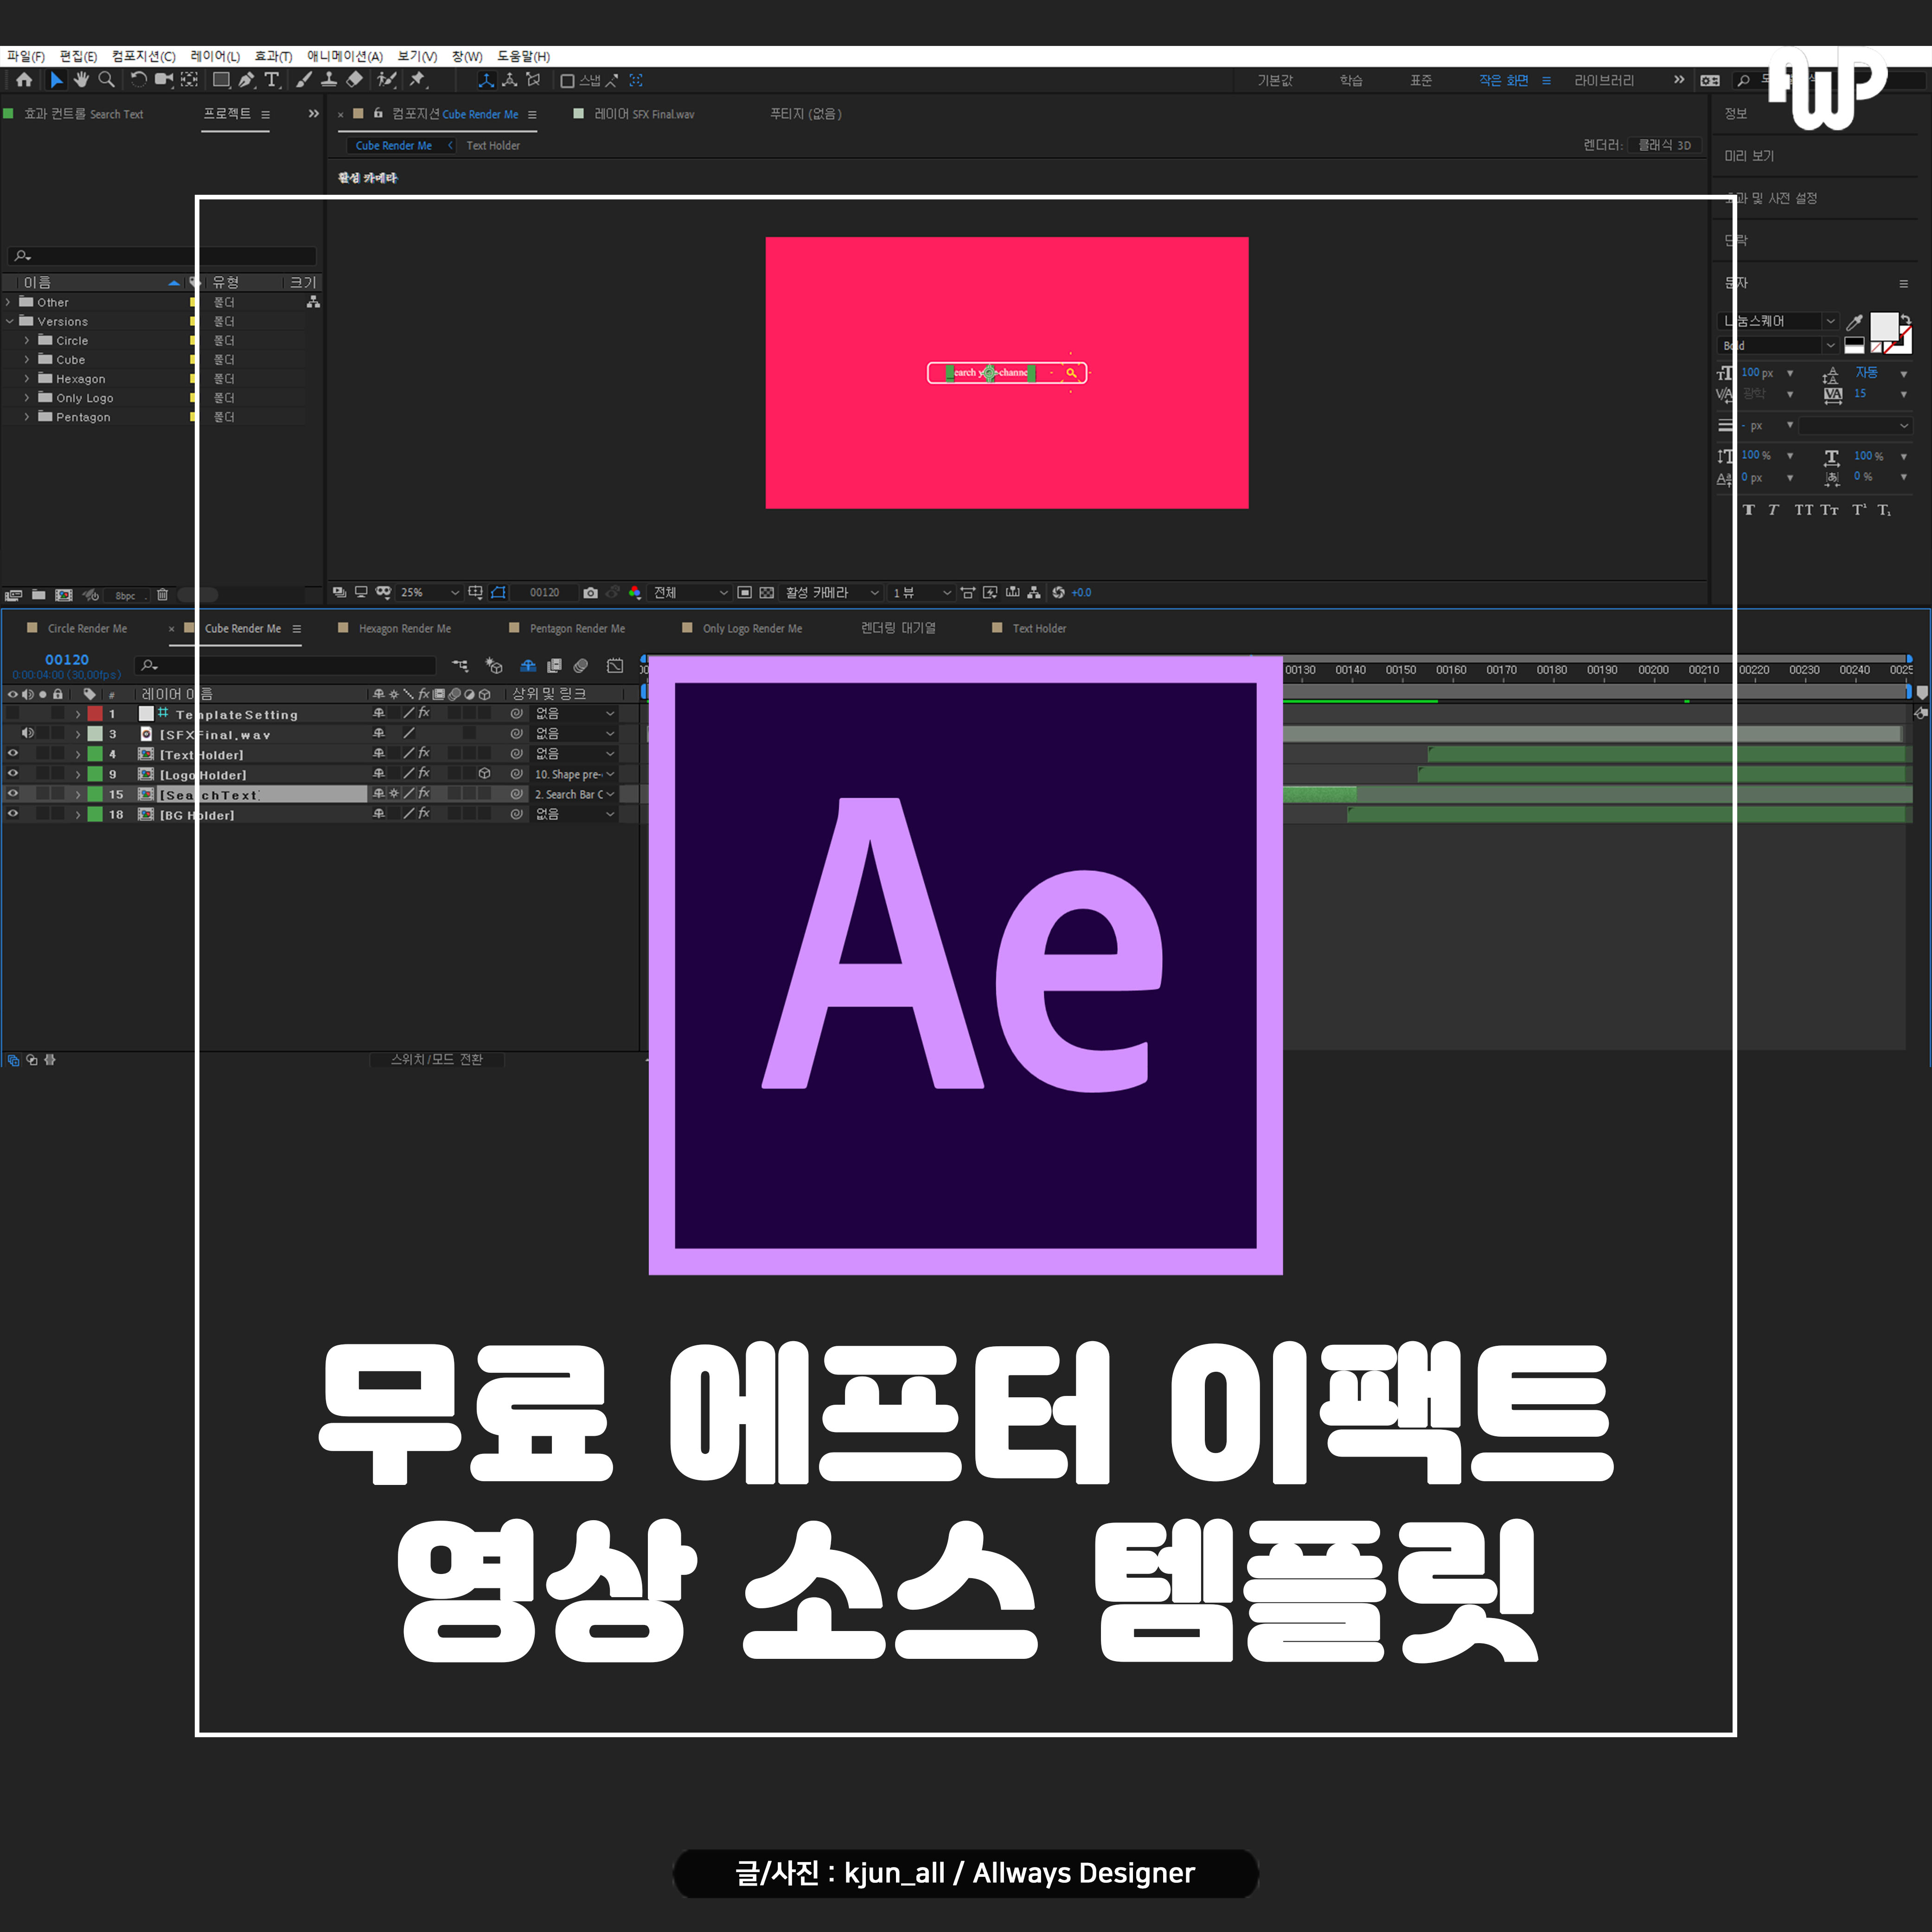Open the 애니메이션(A) menu
This screenshot has width=1932, height=1932.
tap(345, 56)
